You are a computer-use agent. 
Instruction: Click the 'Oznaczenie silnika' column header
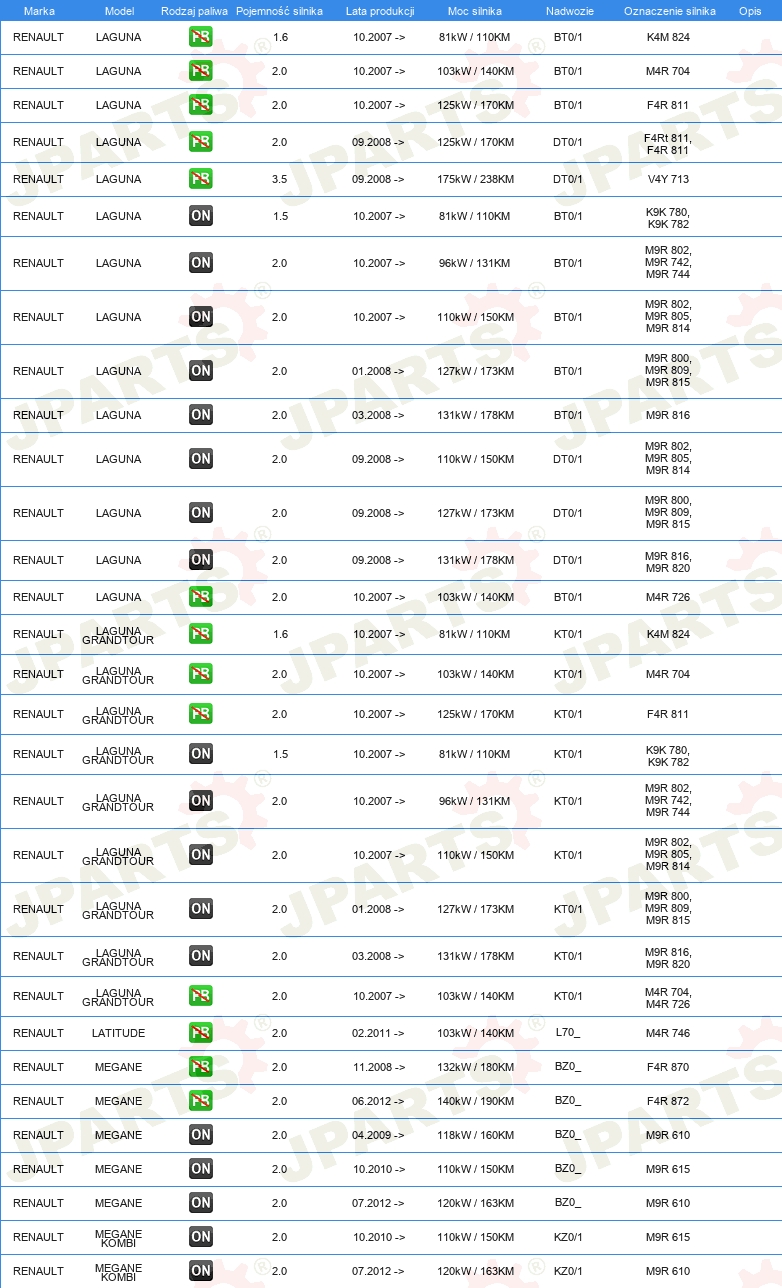669,11
